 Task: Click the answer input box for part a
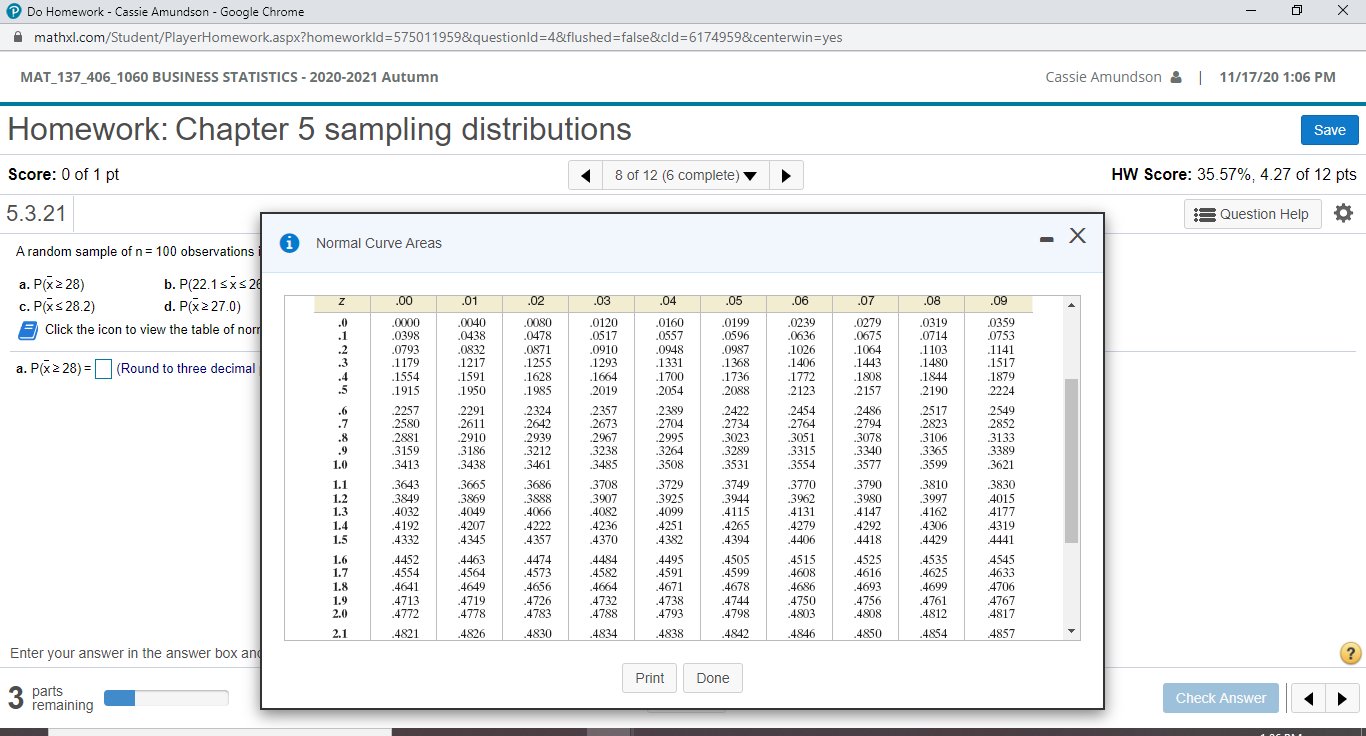pyautogui.click(x=103, y=368)
